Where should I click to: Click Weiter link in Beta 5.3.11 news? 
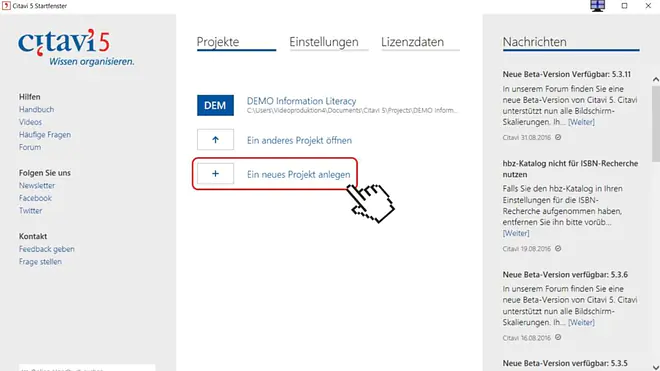click(x=581, y=122)
